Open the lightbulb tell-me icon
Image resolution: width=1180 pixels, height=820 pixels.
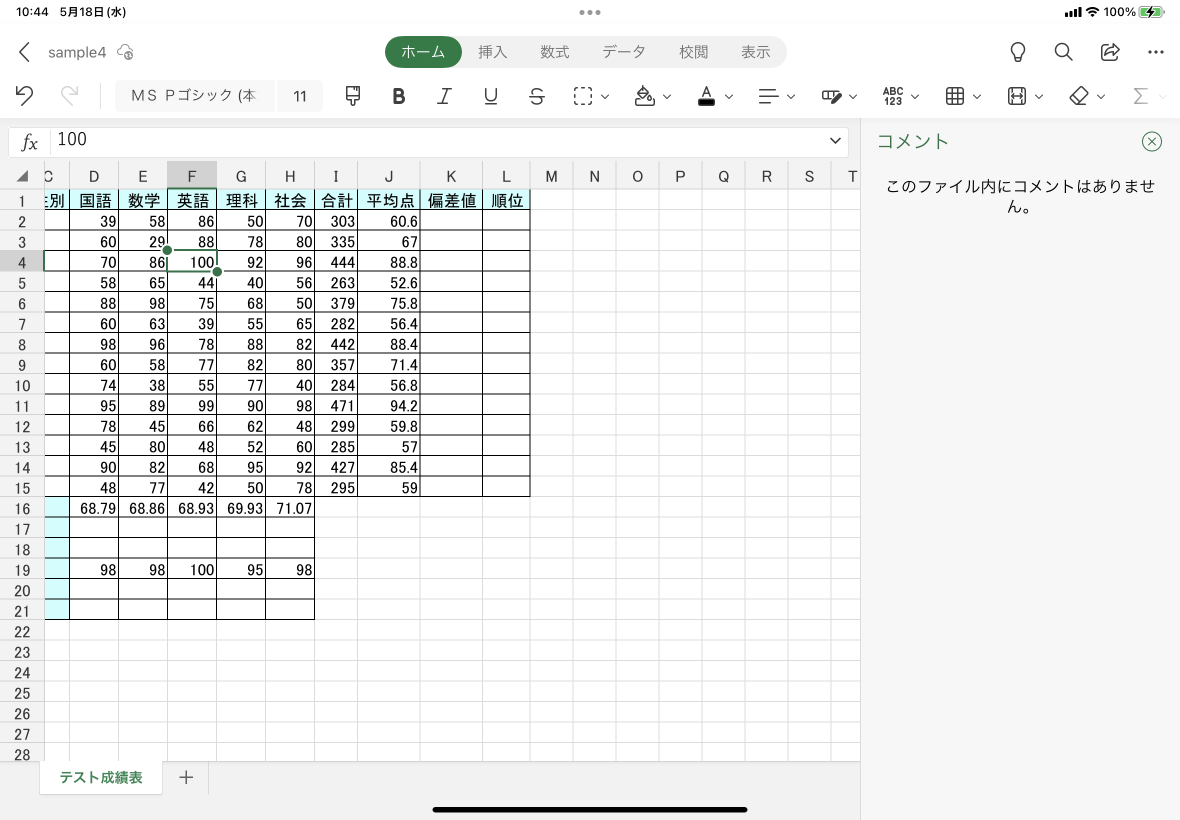click(1017, 52)
